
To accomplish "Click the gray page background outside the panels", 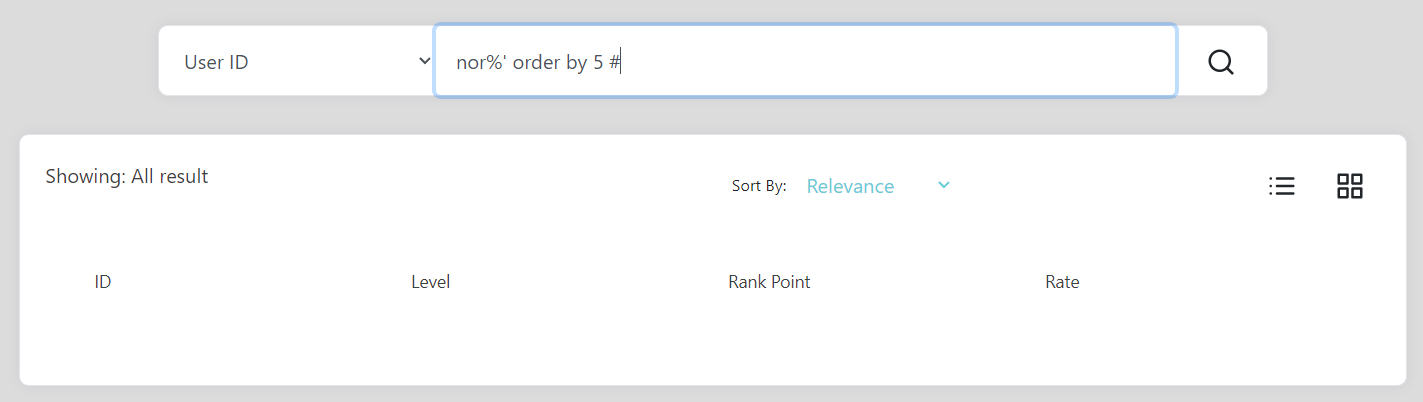I will [80, 60].
